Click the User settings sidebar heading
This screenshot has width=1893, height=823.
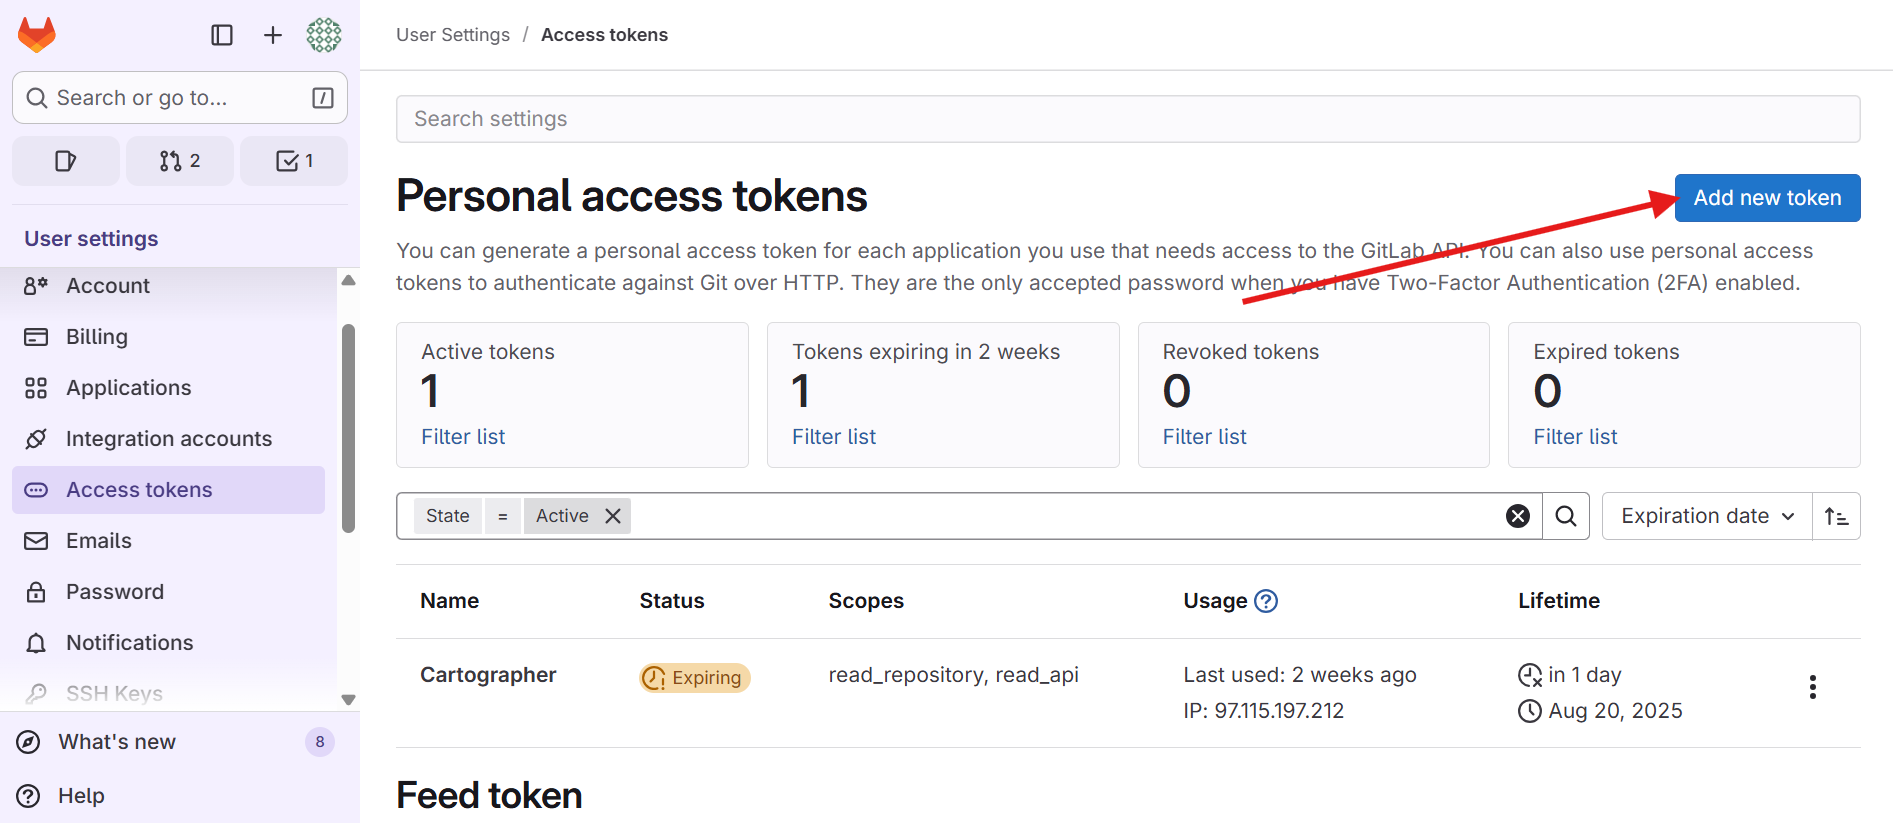(91, 239)
